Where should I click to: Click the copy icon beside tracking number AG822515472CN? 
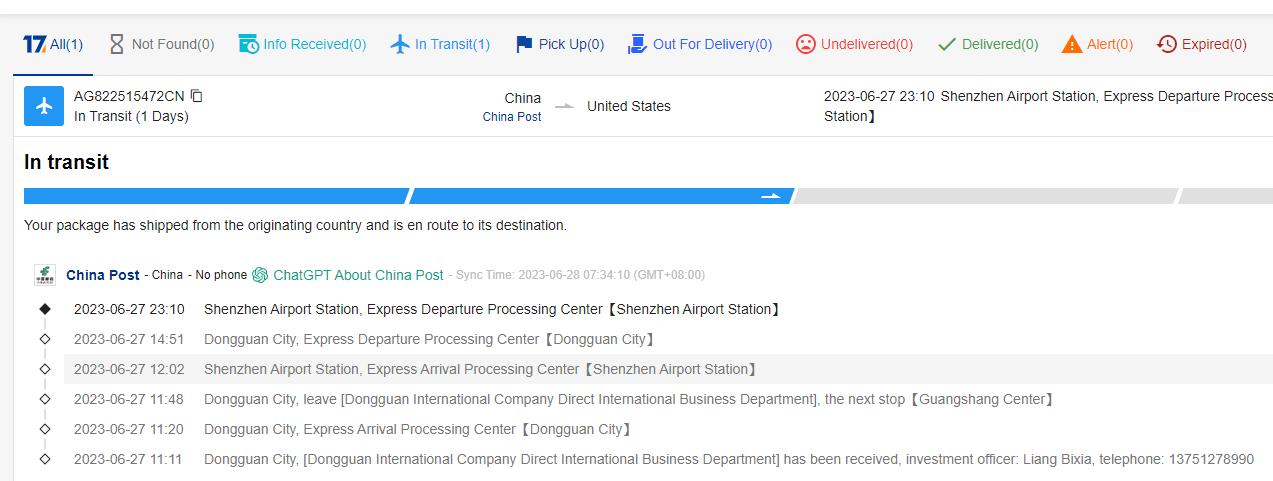[197, 96]
